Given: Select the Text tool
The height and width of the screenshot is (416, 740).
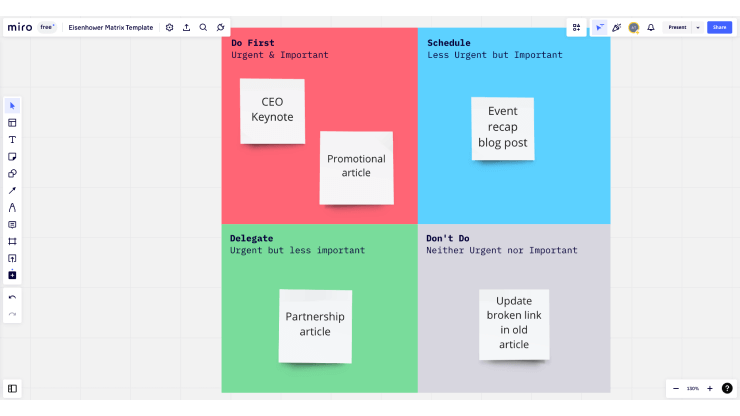Looking at the screenshot, I should [x=12, y=140].
